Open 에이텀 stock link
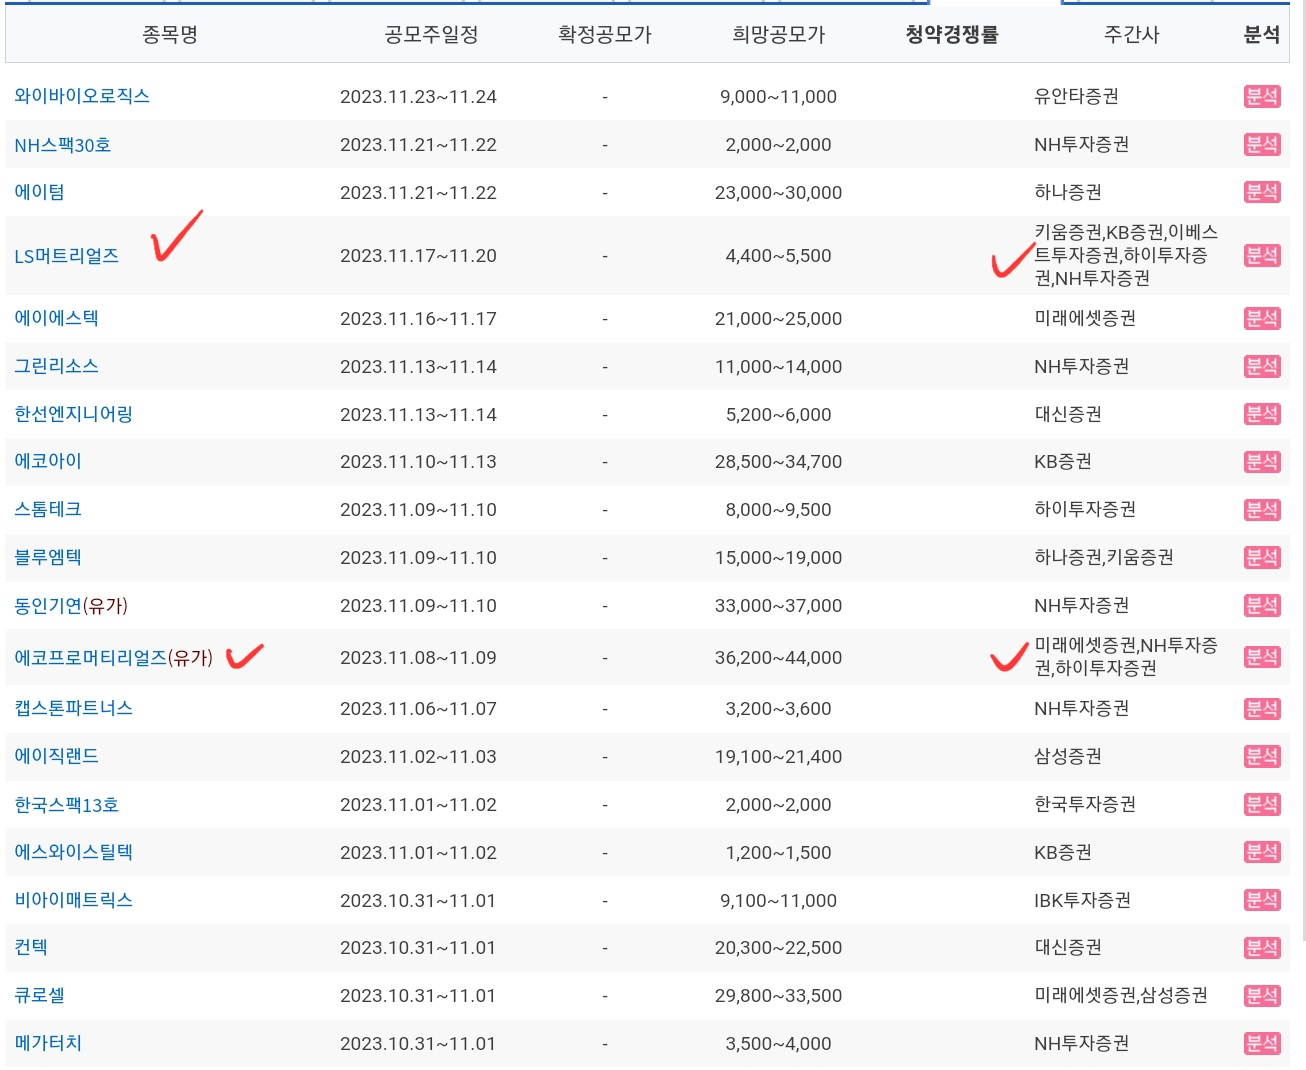1306x1070 pixels. point(39,192)
